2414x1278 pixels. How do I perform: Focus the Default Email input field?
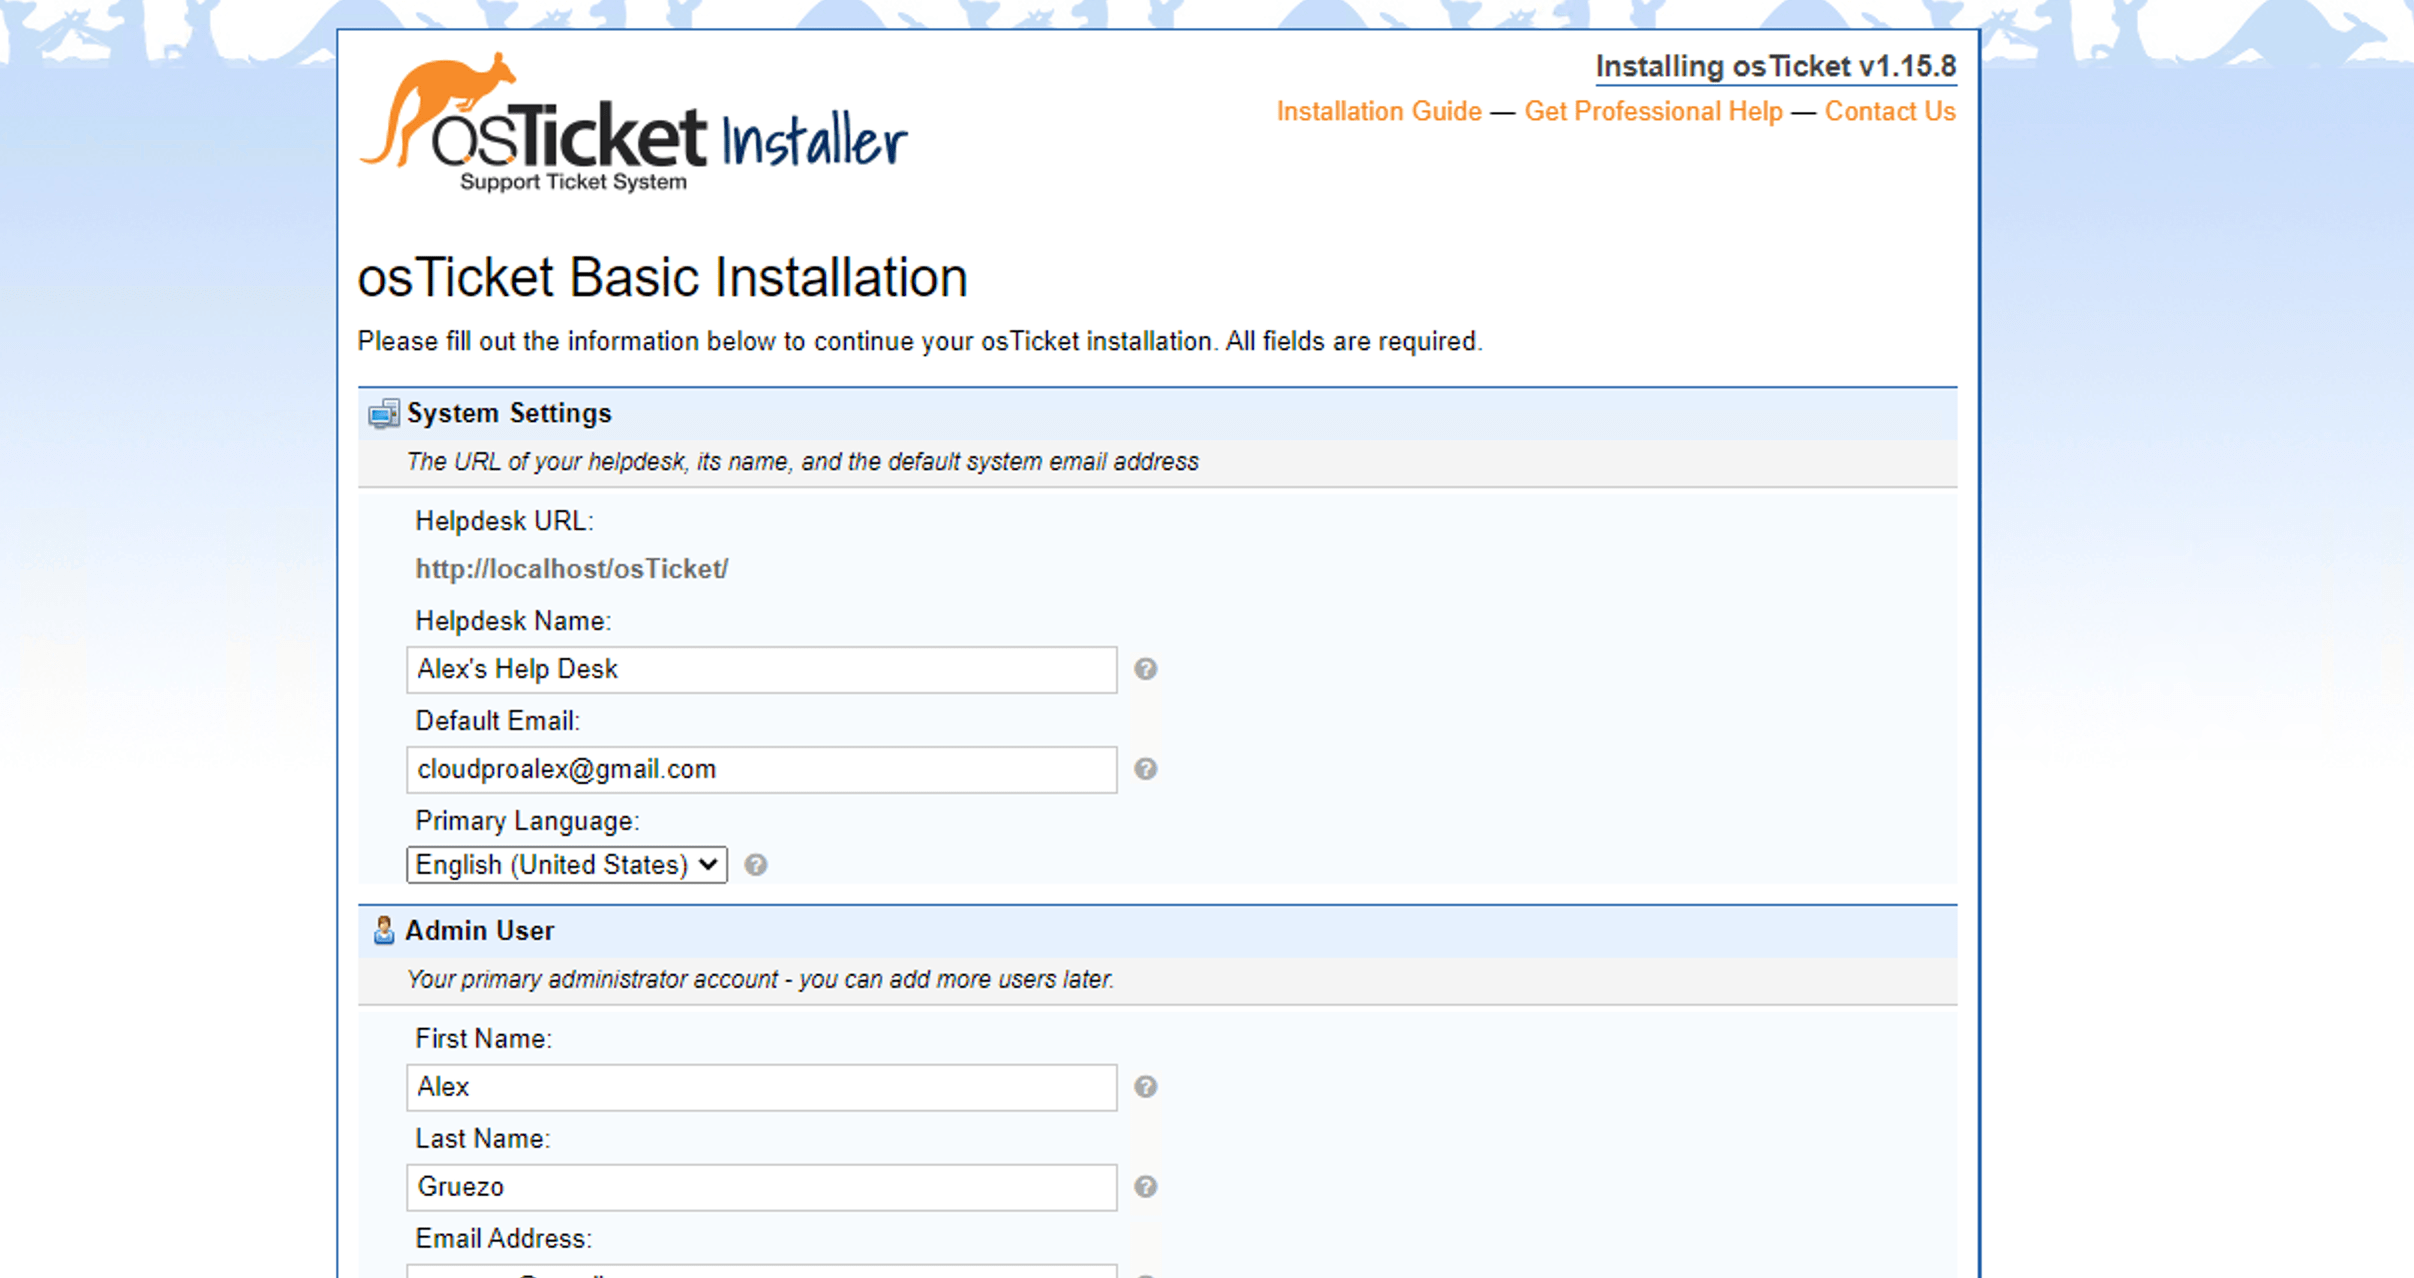761,769
